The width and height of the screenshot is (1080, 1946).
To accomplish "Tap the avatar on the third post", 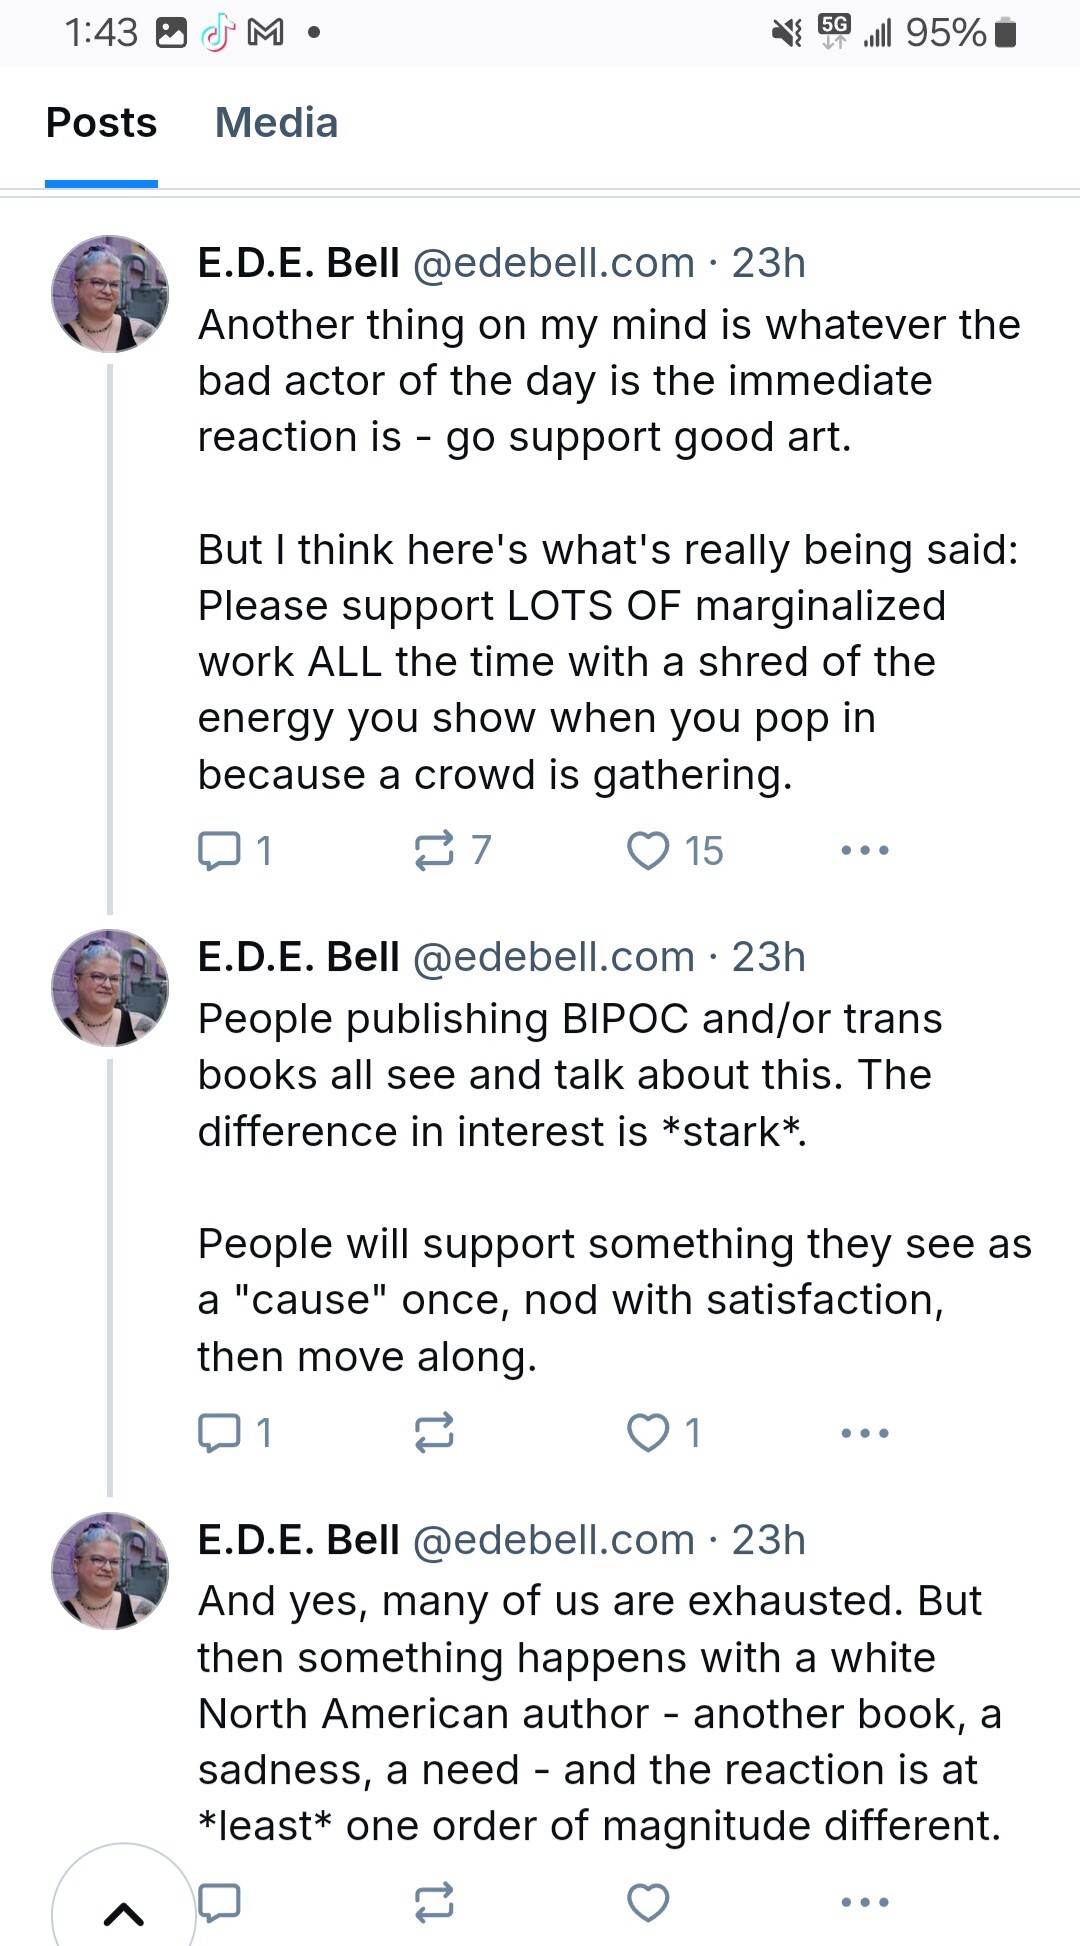I will point(110,1571).
